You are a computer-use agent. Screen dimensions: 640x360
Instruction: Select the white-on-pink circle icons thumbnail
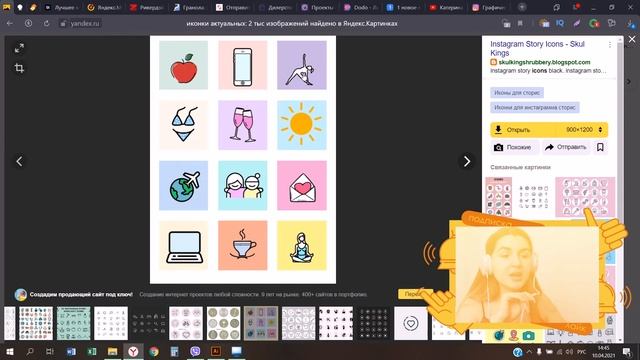coord(299,323)
